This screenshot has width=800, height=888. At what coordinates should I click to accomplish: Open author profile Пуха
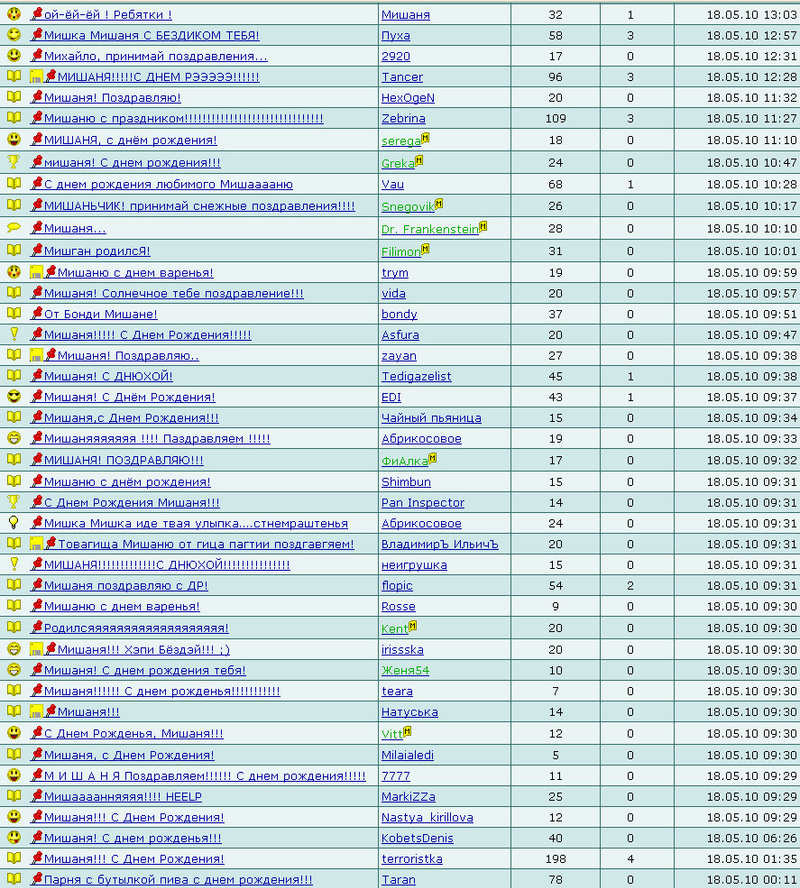pos(396,35)
